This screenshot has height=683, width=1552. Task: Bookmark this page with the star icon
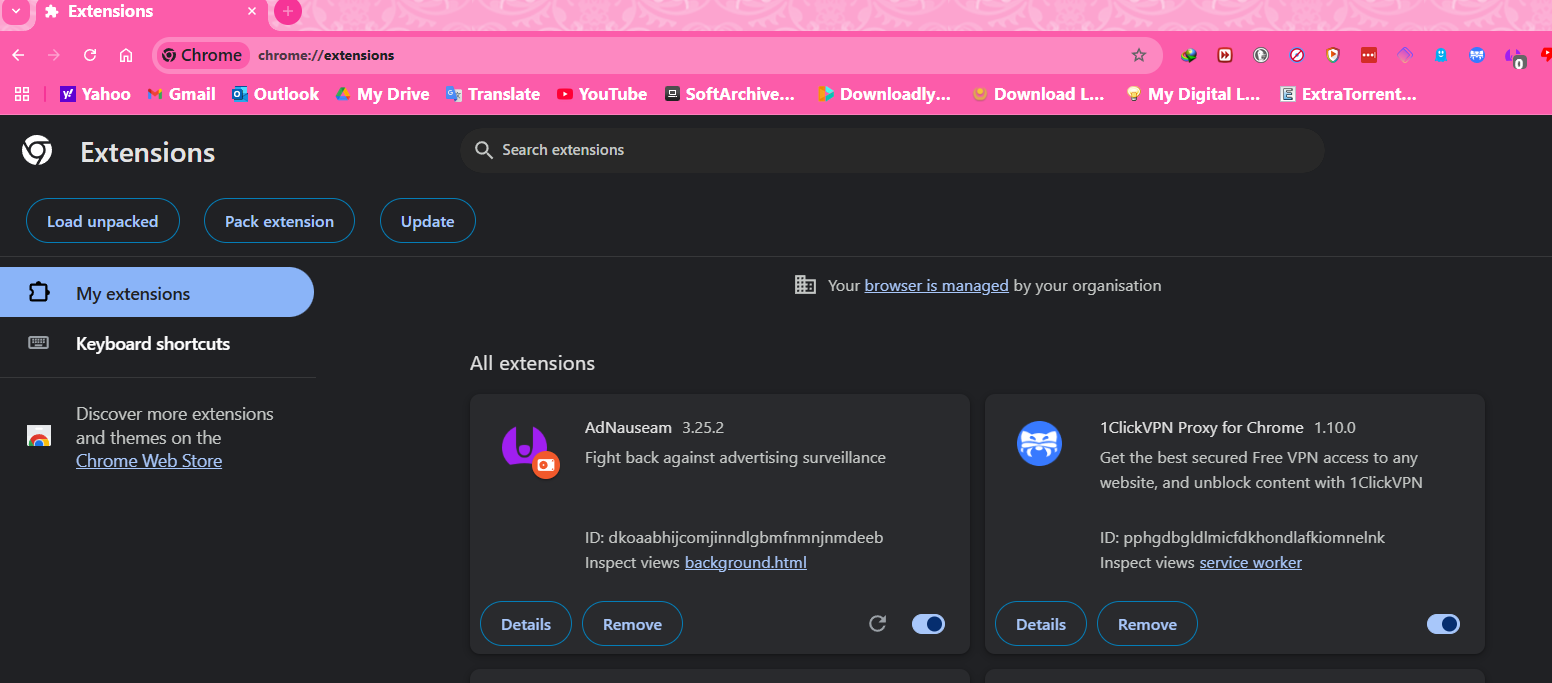pos(1138,55)
